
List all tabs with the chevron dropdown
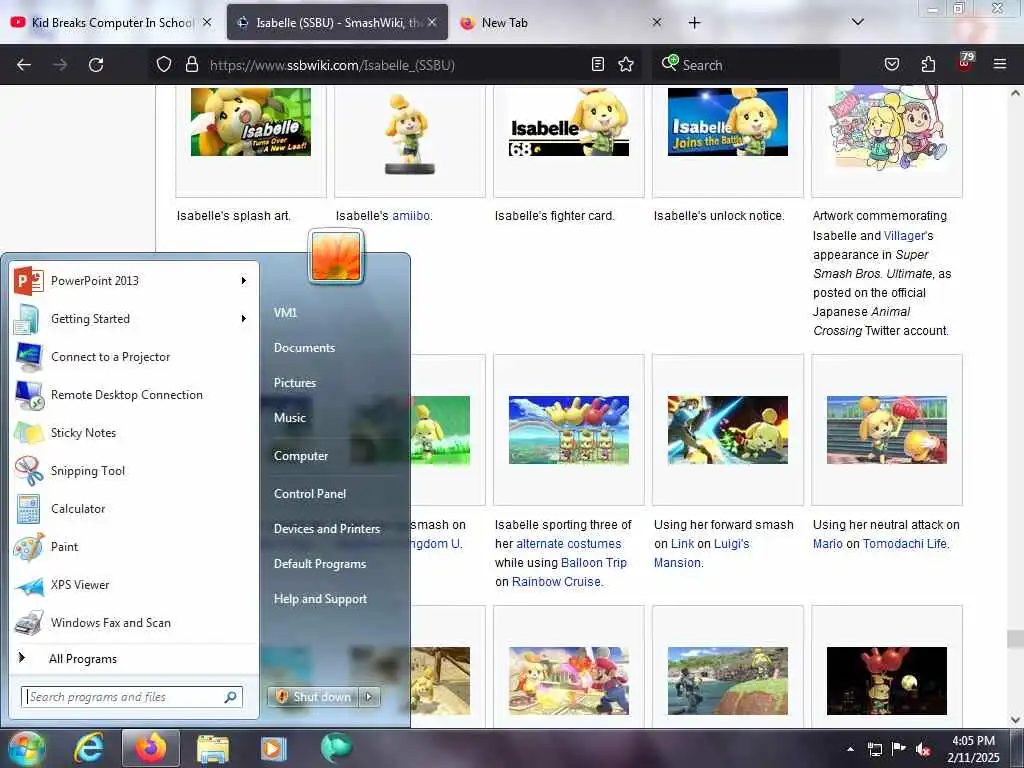(x=857, y=22)
